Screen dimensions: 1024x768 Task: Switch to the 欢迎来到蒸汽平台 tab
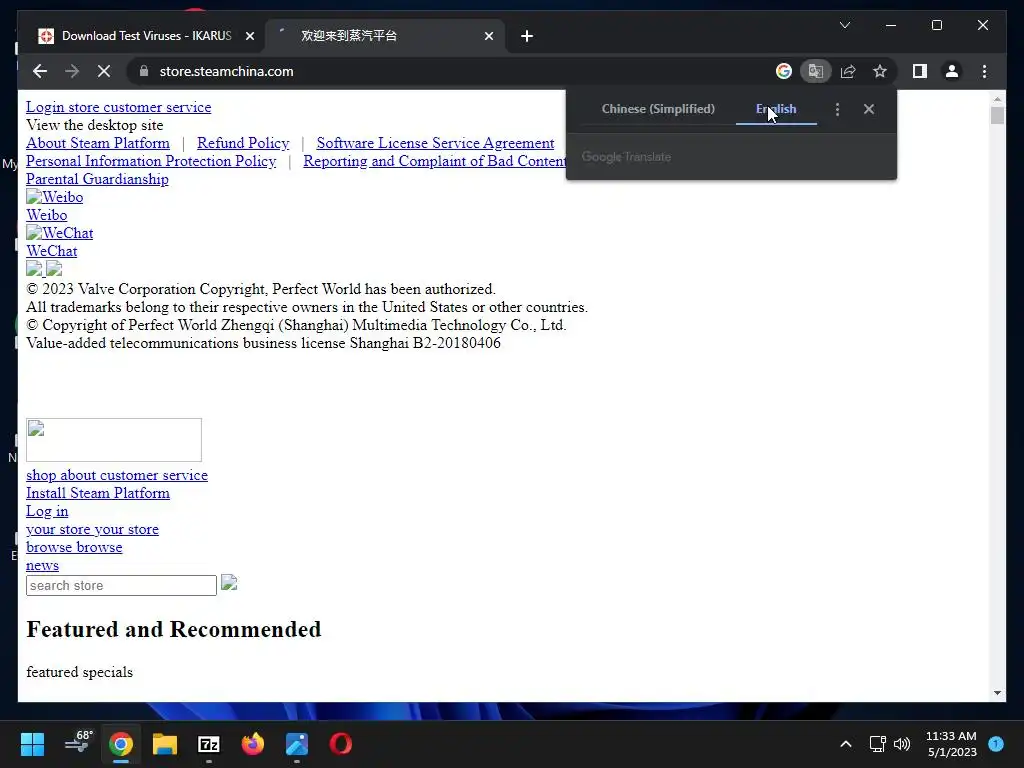(x=385, y=36)
